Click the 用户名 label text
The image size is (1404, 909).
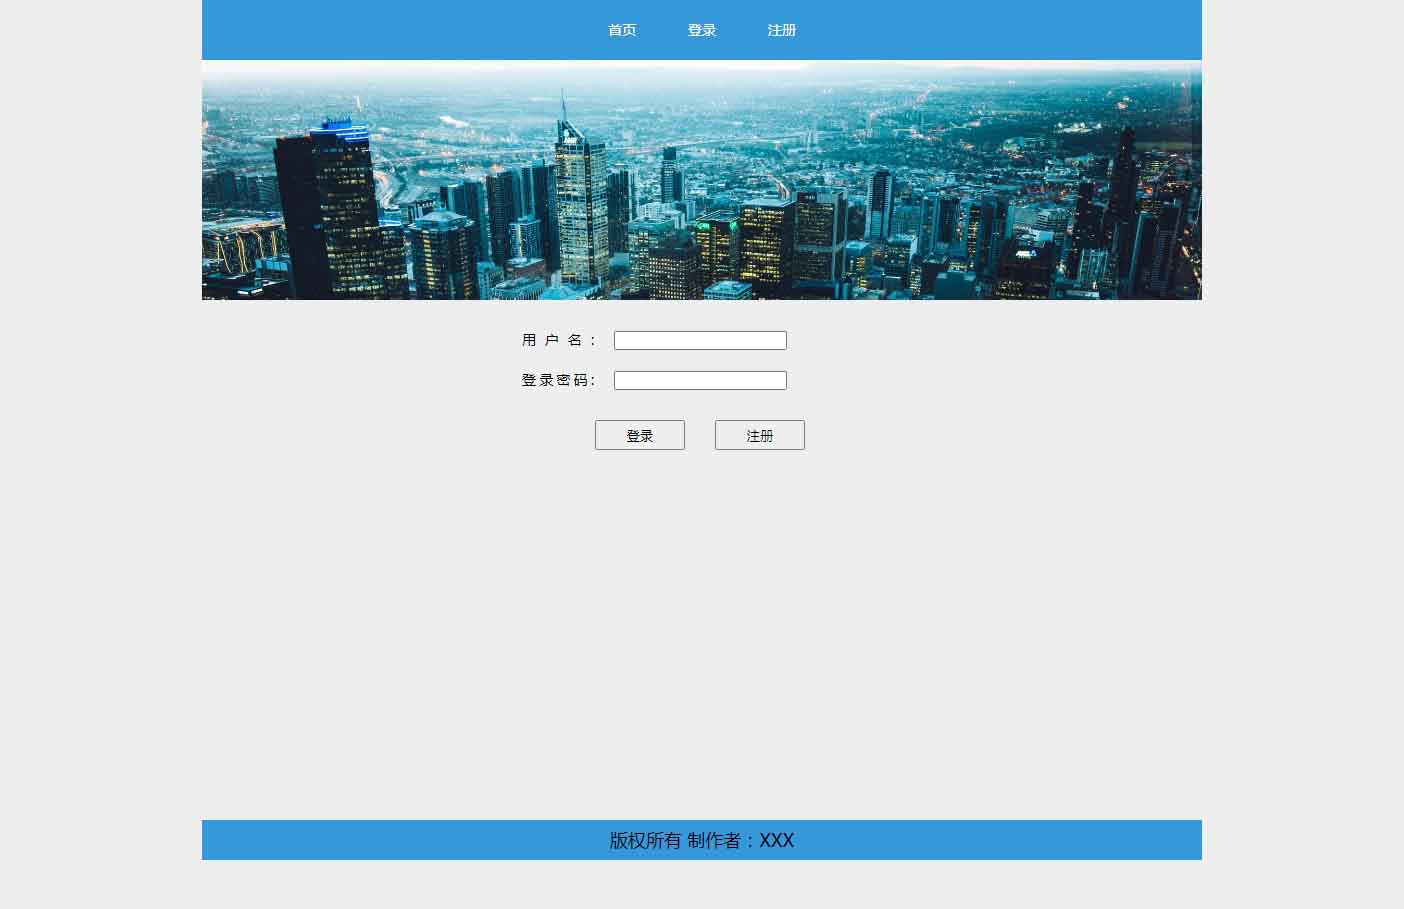[x=558, y=340]
